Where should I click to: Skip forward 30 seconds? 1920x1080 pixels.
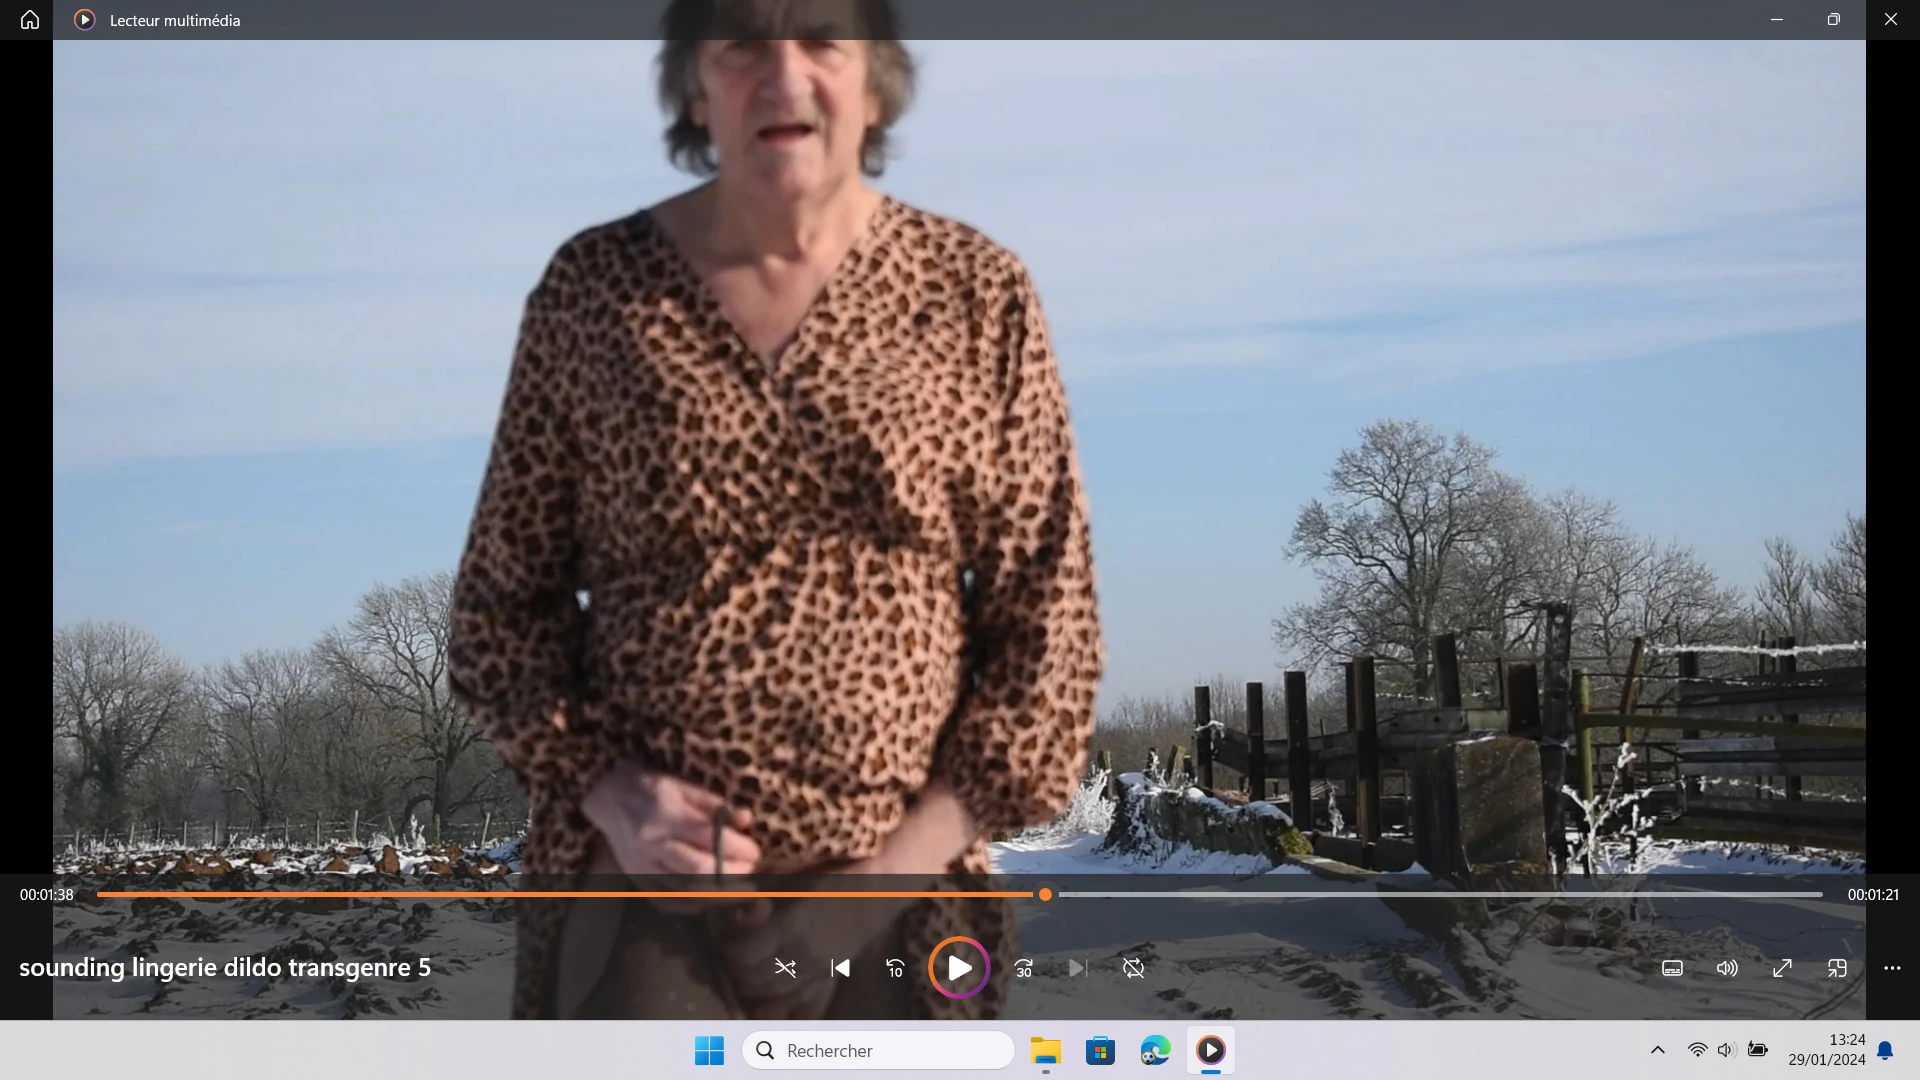[1024, 968]
